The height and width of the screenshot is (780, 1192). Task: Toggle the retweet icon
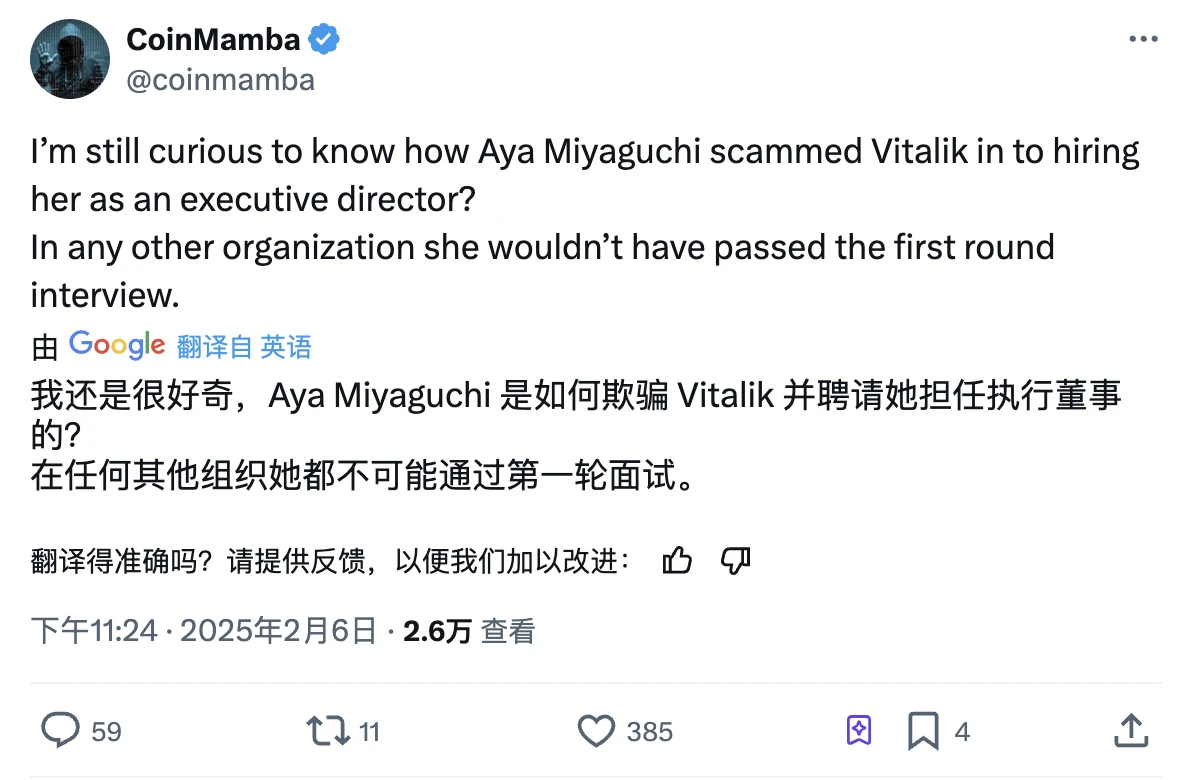tap(328, 731)
